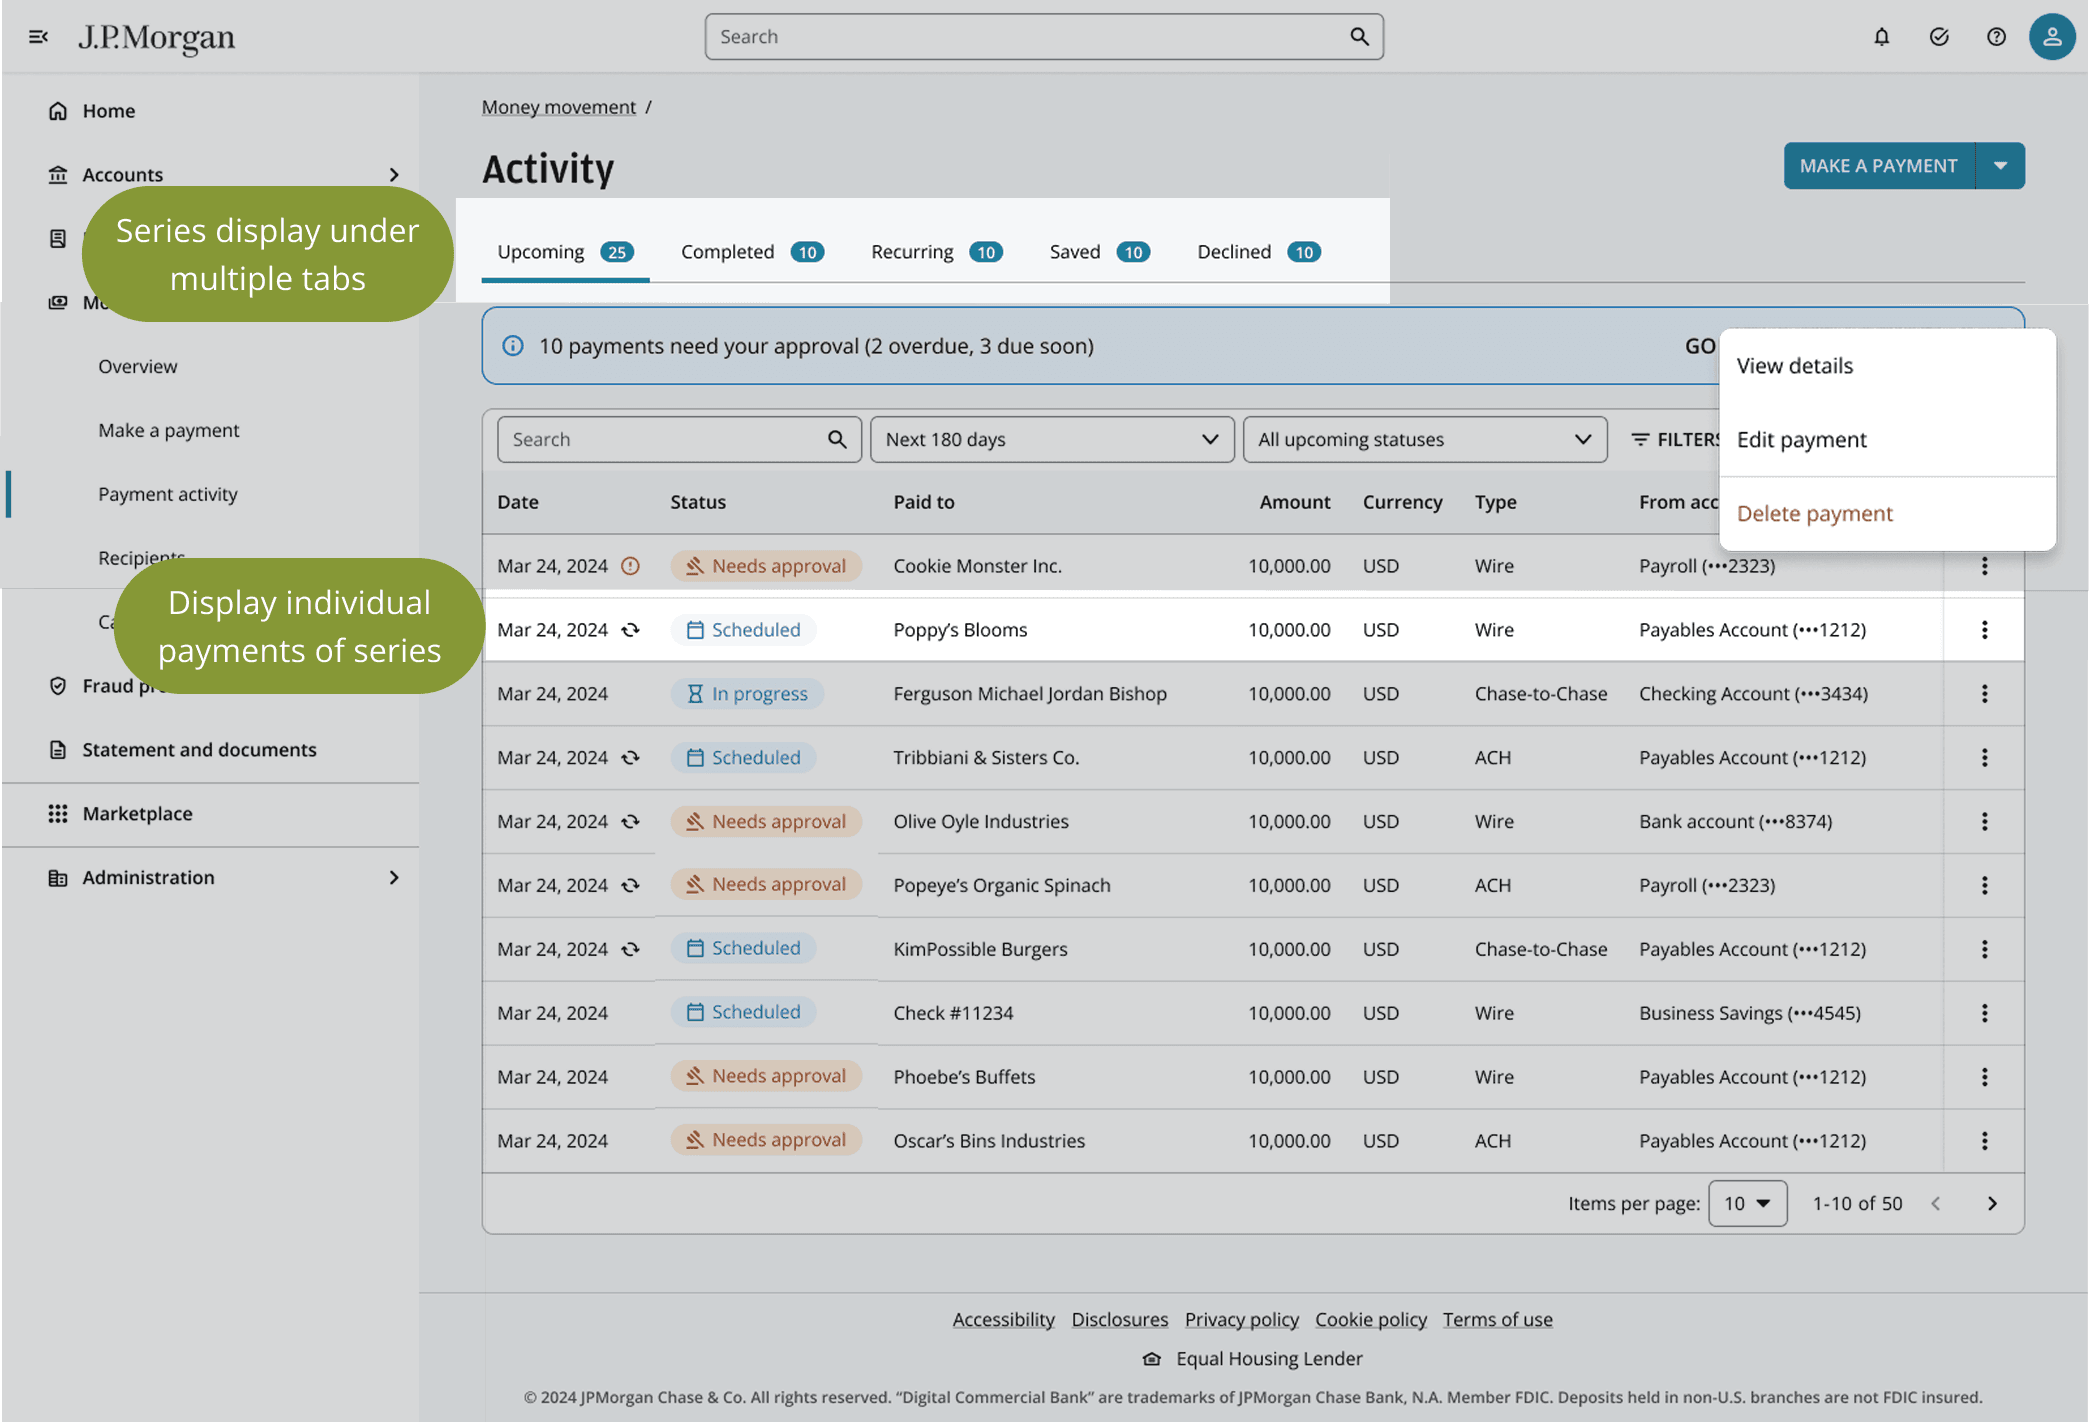
Task: Open Items per page dropdown
Action: point(1747,1204)
